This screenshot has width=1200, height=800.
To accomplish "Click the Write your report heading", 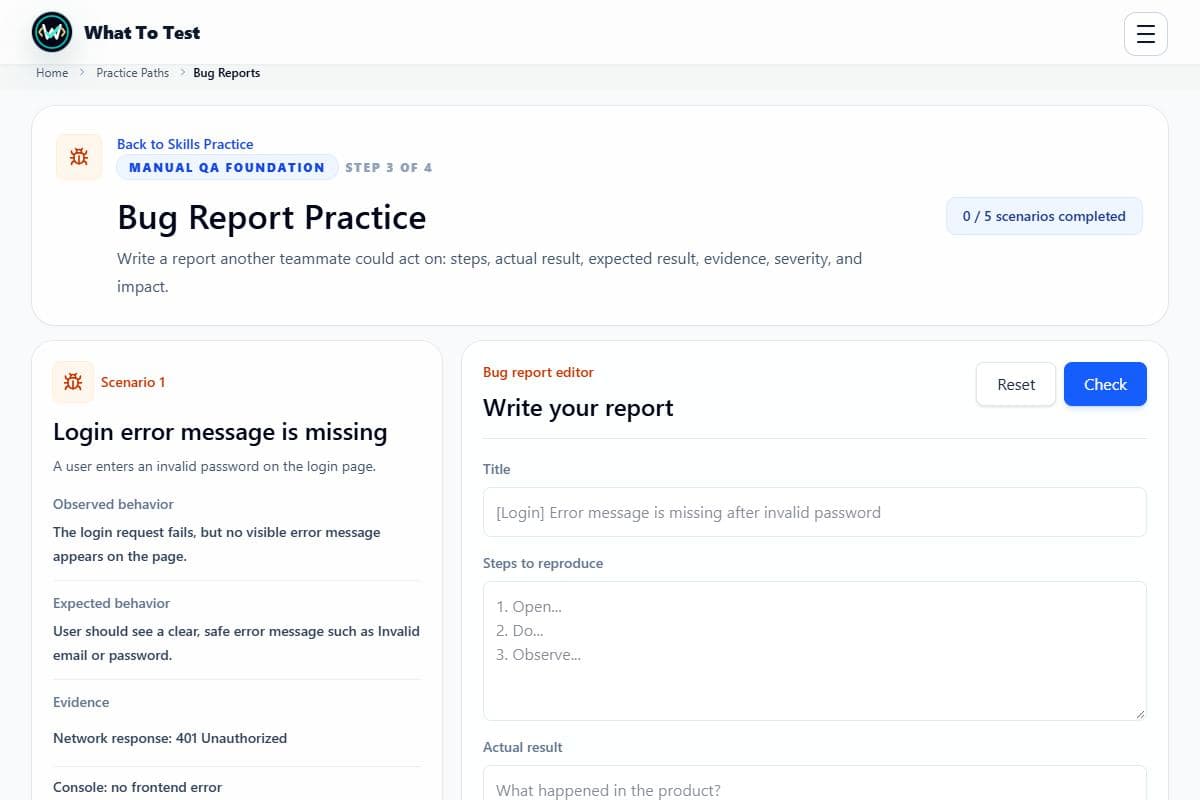I will coord(578,408).
